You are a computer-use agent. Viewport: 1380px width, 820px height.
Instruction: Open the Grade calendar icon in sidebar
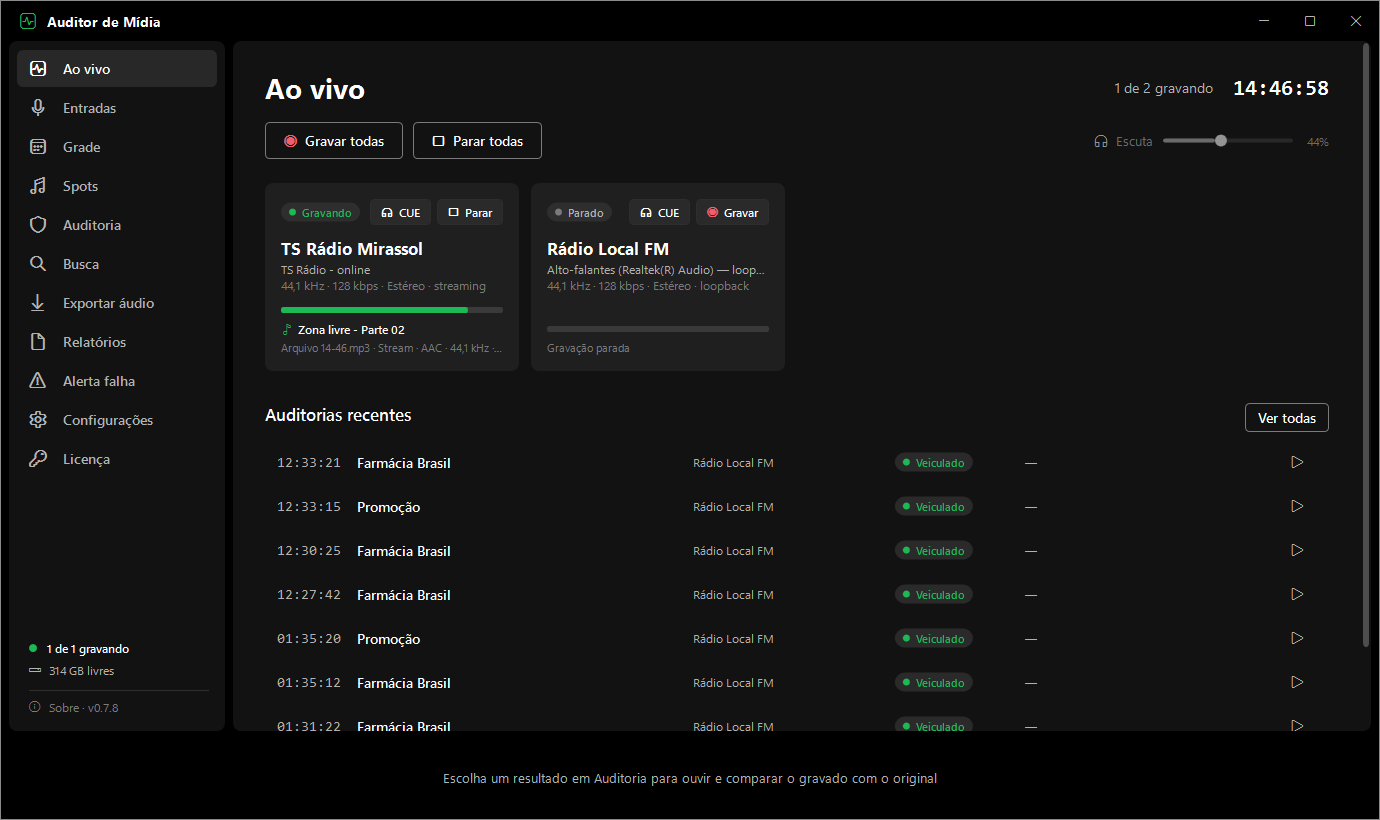tap(38, 147)
